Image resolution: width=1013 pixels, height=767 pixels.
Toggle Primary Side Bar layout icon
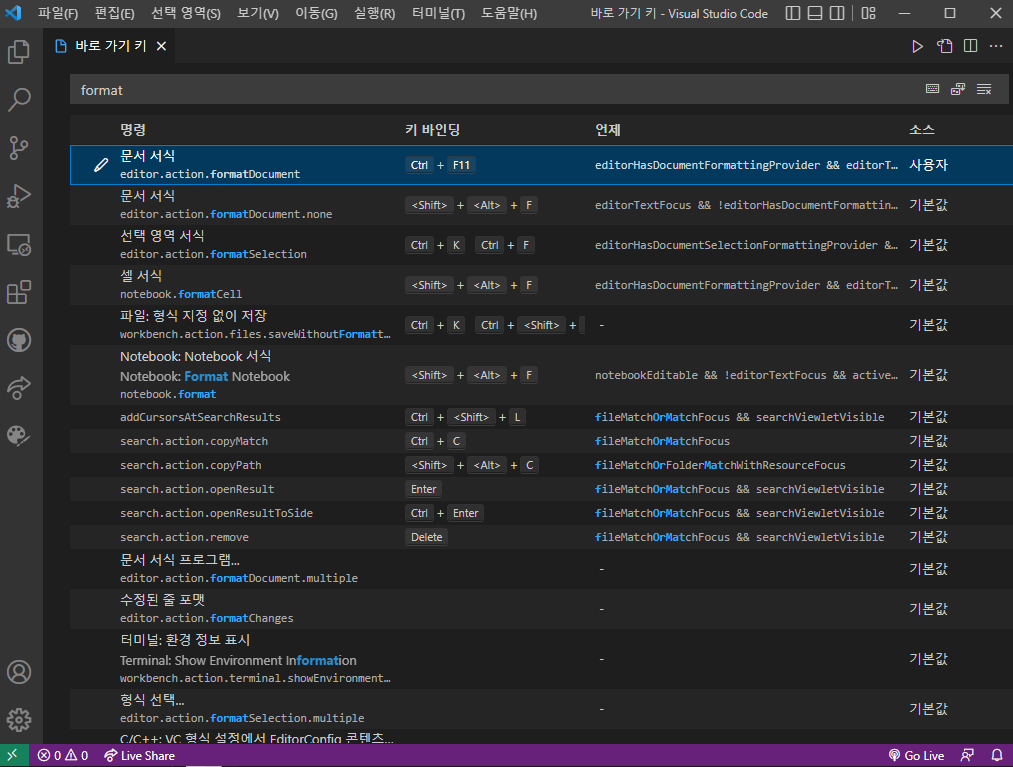tap(793, 13)
